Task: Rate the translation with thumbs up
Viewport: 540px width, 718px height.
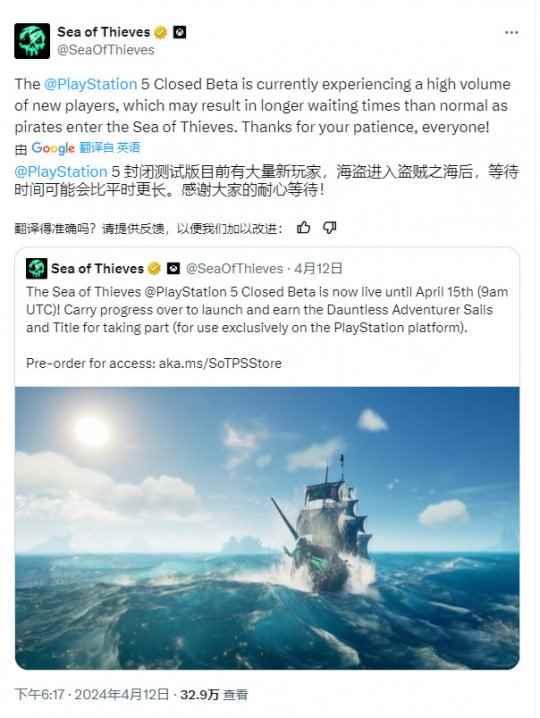Action: point(303,227)
